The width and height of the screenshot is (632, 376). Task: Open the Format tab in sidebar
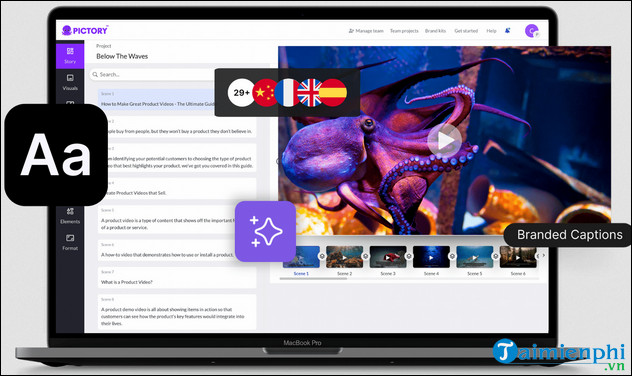click(70, 242)
